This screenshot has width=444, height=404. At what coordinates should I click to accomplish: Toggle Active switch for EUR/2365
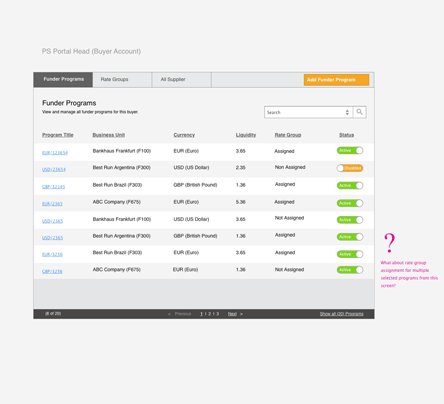coord(350,203)
